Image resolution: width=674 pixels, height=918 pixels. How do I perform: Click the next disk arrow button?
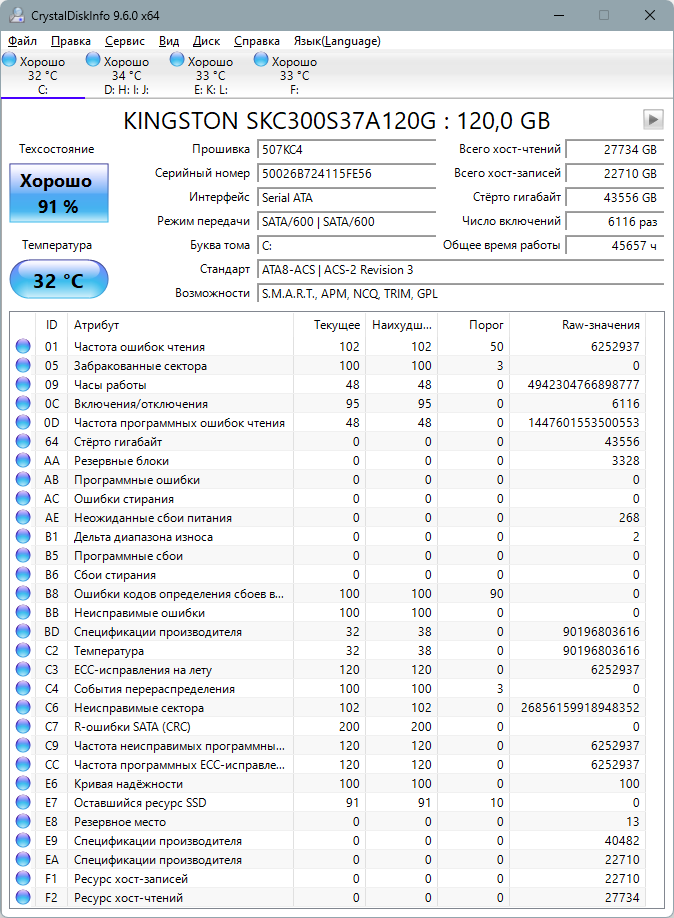653,120
